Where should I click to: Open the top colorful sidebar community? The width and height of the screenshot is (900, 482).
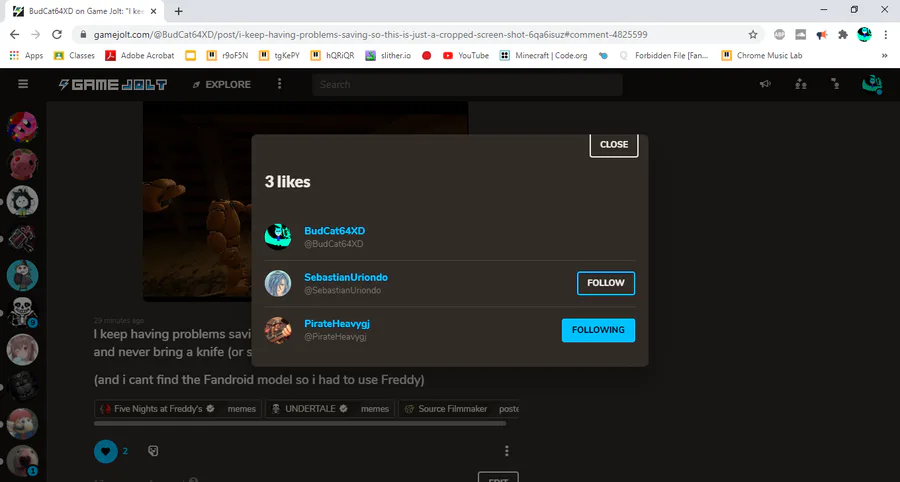tap(22, 127)
